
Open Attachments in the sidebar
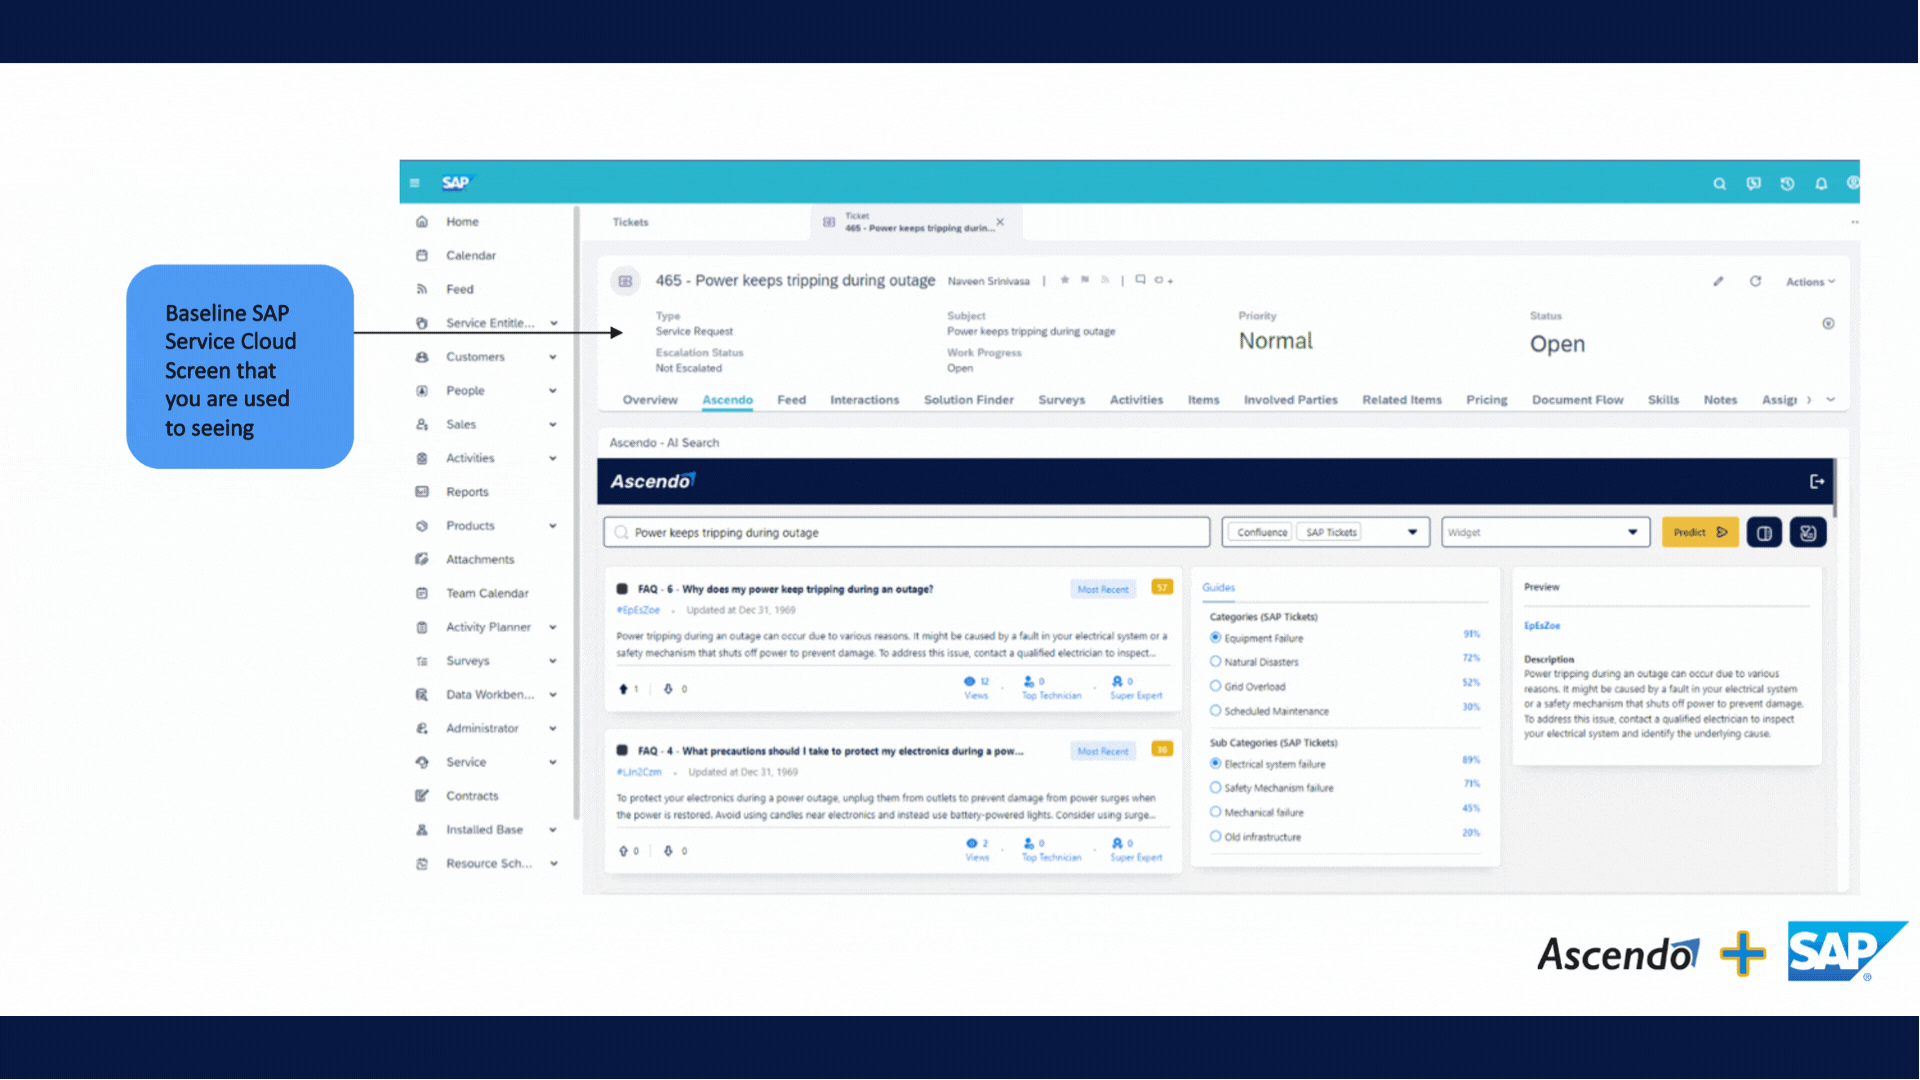pos(480,560)
